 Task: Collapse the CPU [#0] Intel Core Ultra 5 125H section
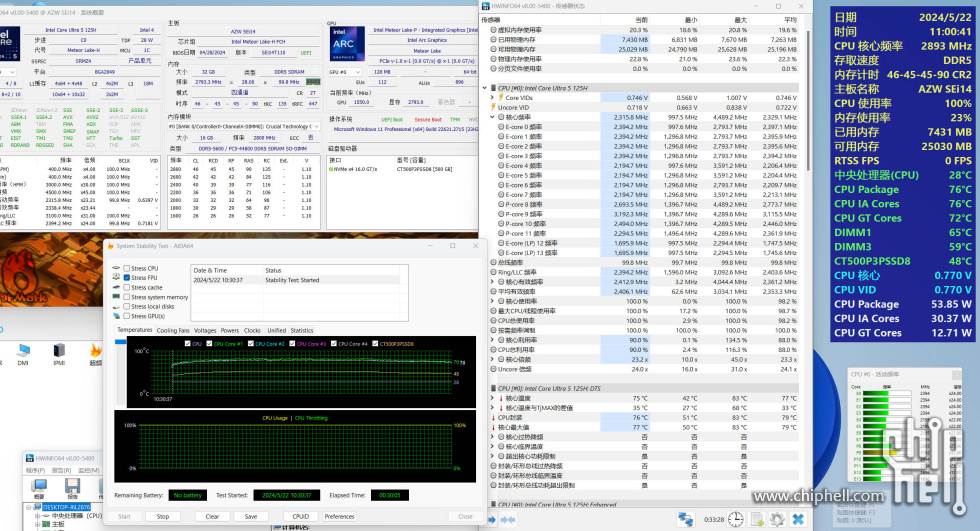coord(485,88)
